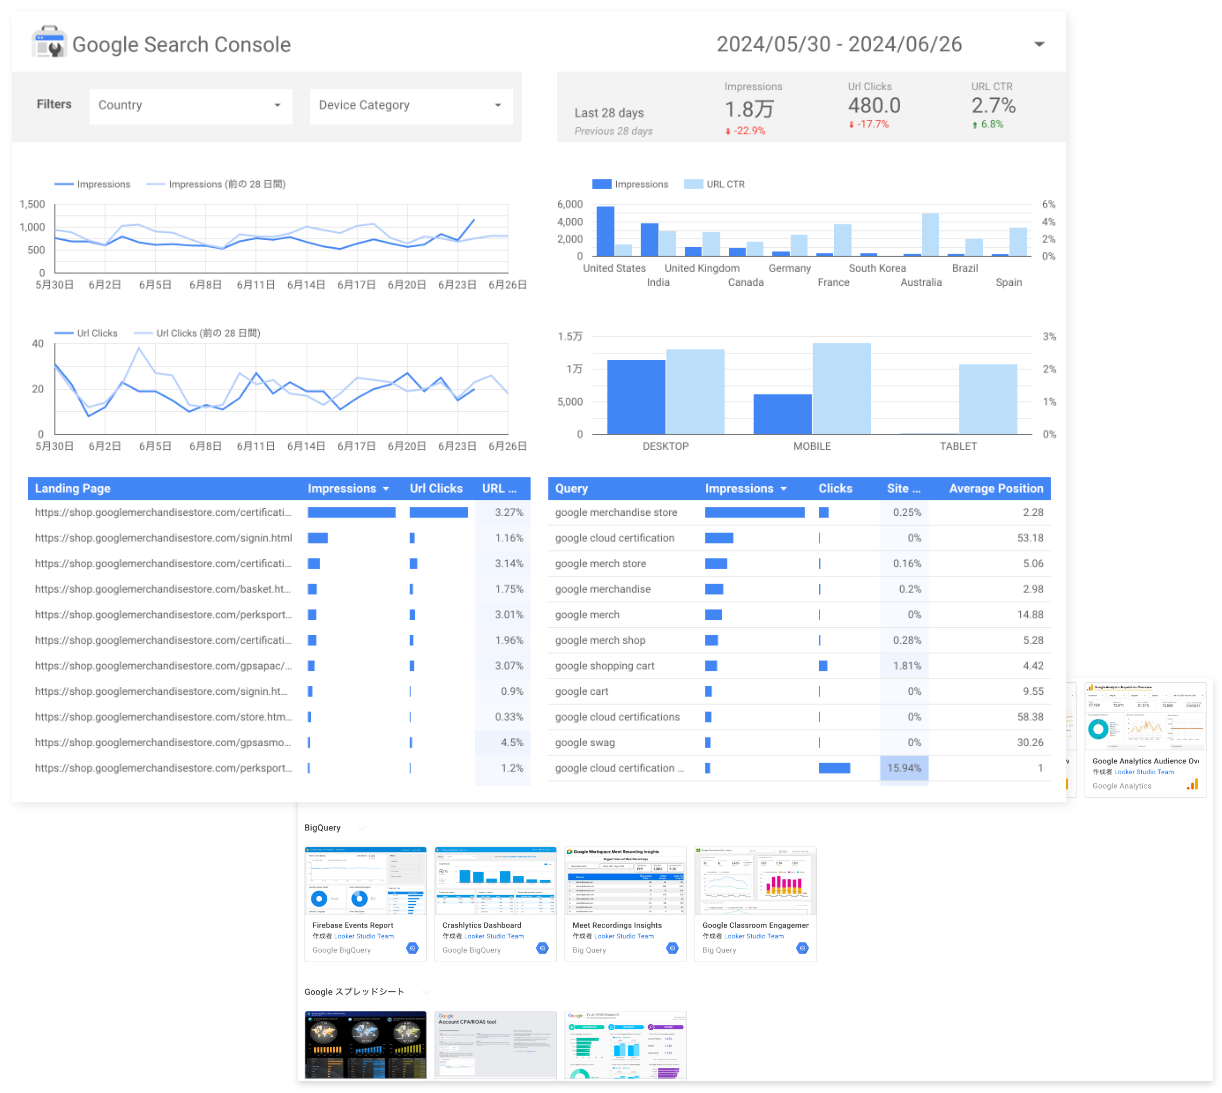The width and height of the screenshot is (1222, 1093).
Task: Select the signin.html landing page URL
Action: [164, 539]
